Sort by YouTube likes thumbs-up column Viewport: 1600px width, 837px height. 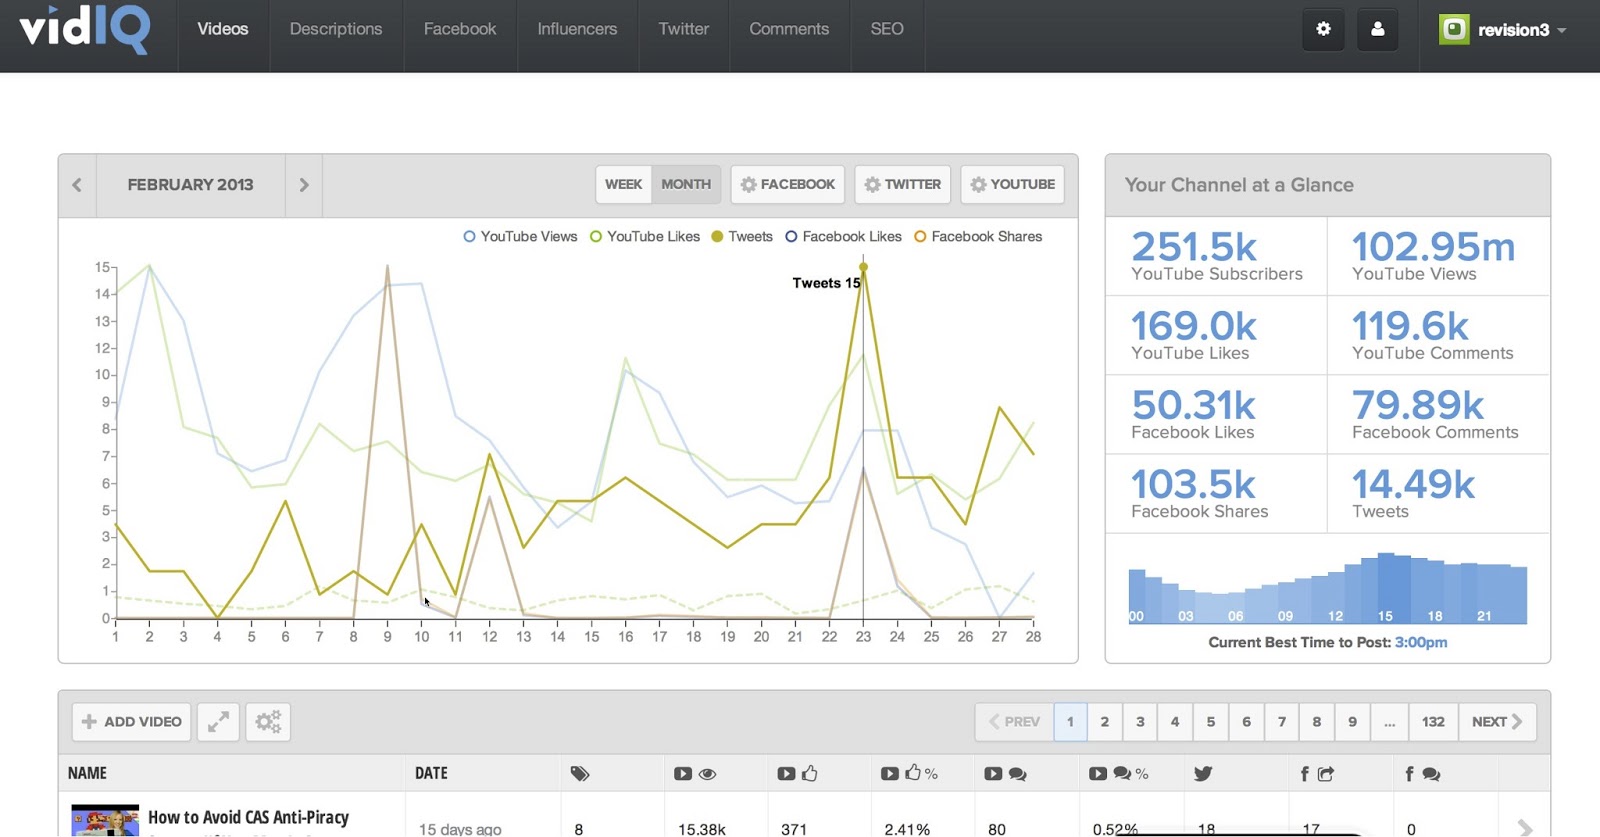point(797,773)
